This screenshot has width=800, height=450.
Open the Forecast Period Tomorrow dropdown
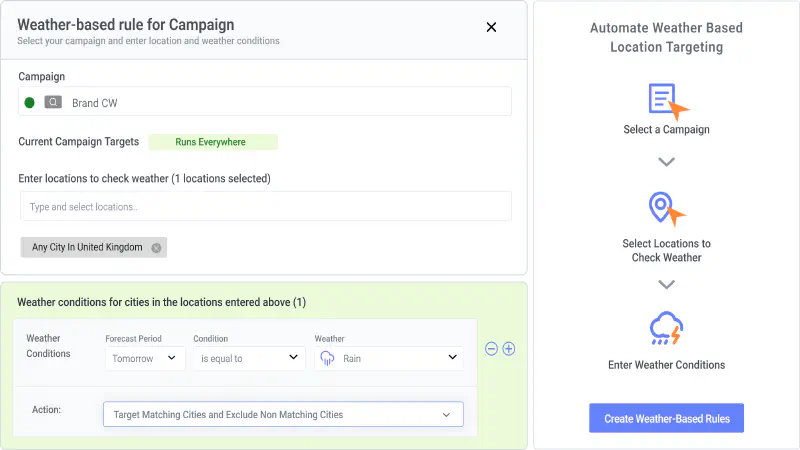coord(145,358)
